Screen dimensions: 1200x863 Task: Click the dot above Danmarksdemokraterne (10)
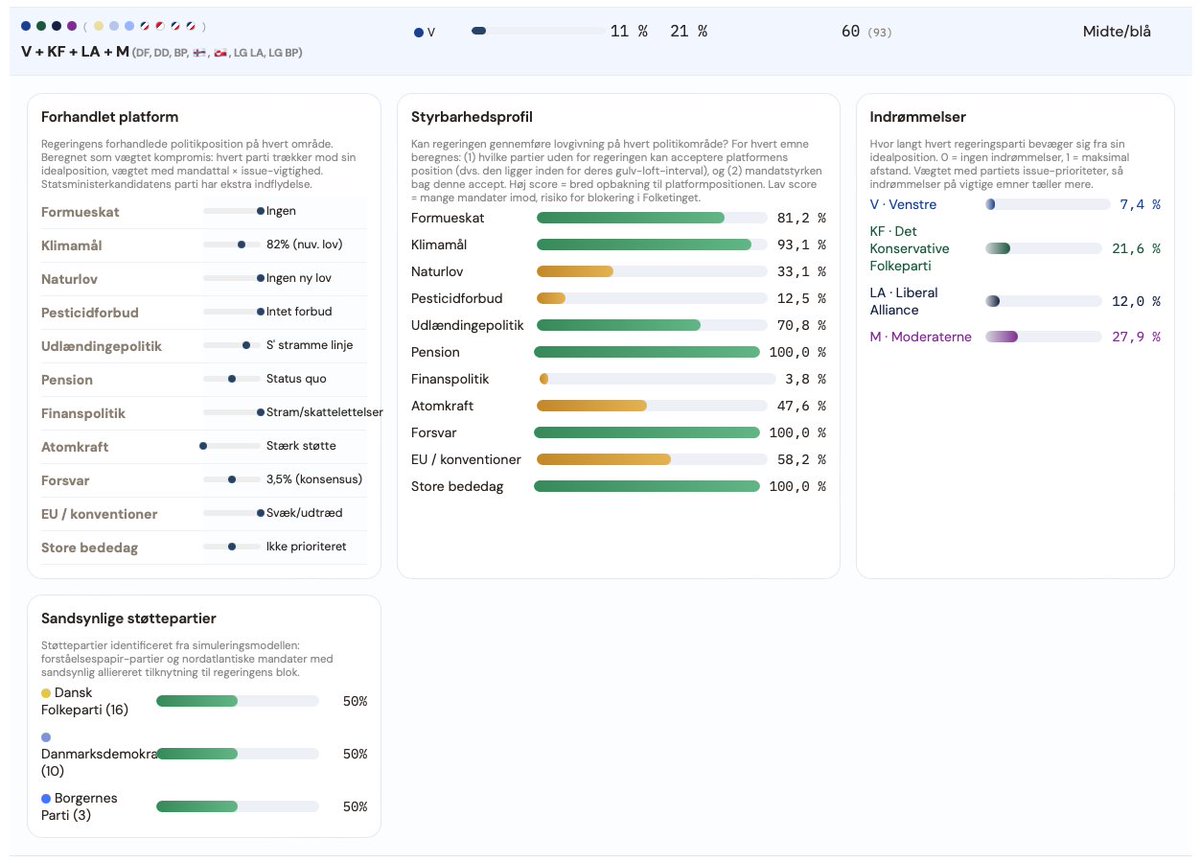tap(46, 736)
